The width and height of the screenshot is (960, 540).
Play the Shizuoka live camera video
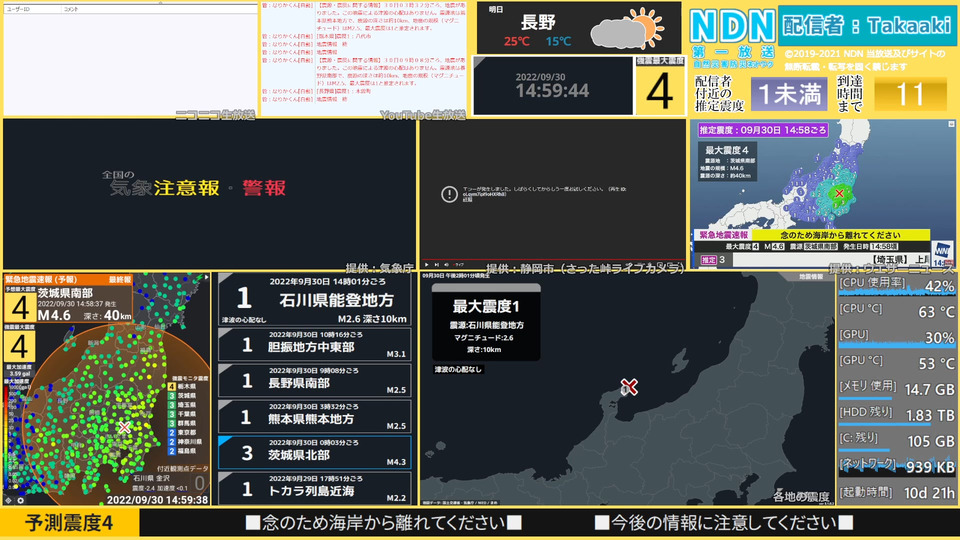pyautogui.click(x=427, y=264)
